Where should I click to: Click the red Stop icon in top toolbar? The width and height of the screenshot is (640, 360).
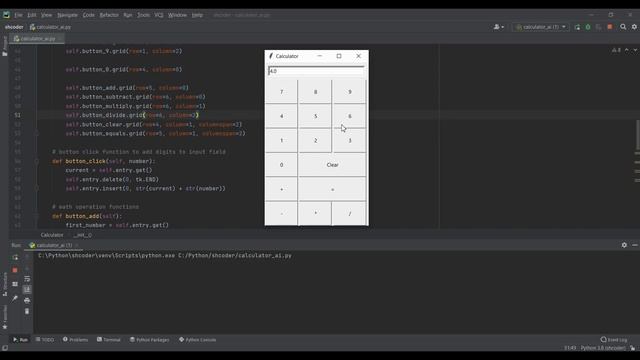coord(610,27)
